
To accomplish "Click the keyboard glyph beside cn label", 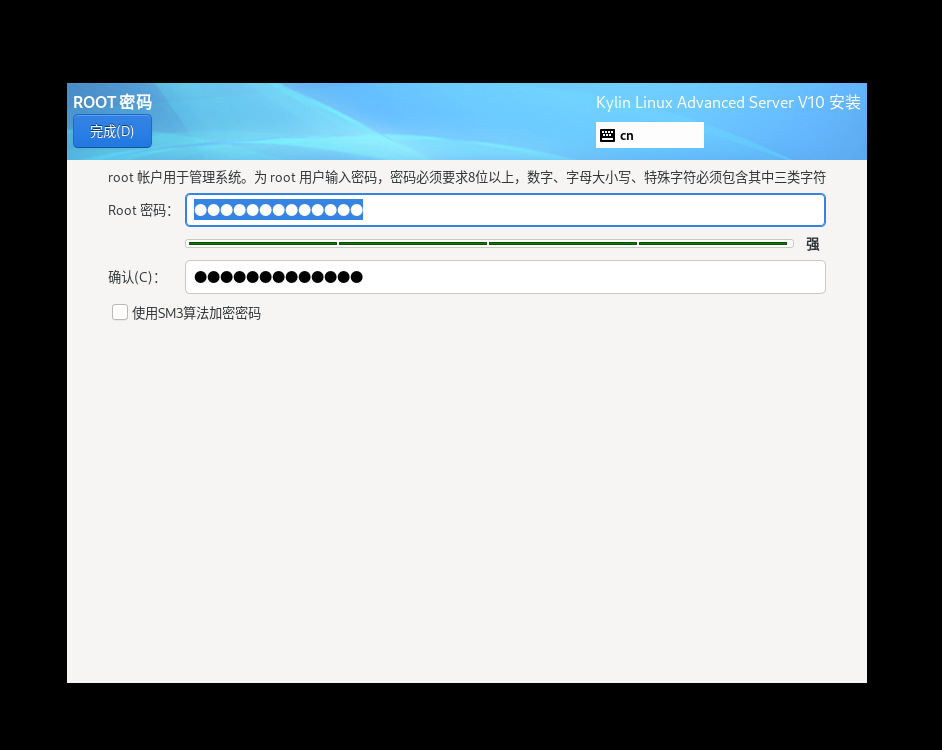I will pos(607,134).
